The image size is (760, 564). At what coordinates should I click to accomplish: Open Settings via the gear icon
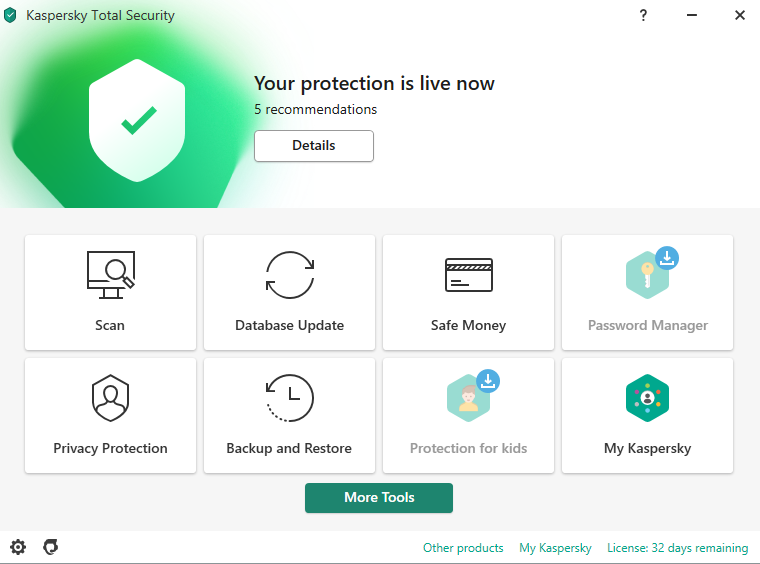(x=18, y=547)
